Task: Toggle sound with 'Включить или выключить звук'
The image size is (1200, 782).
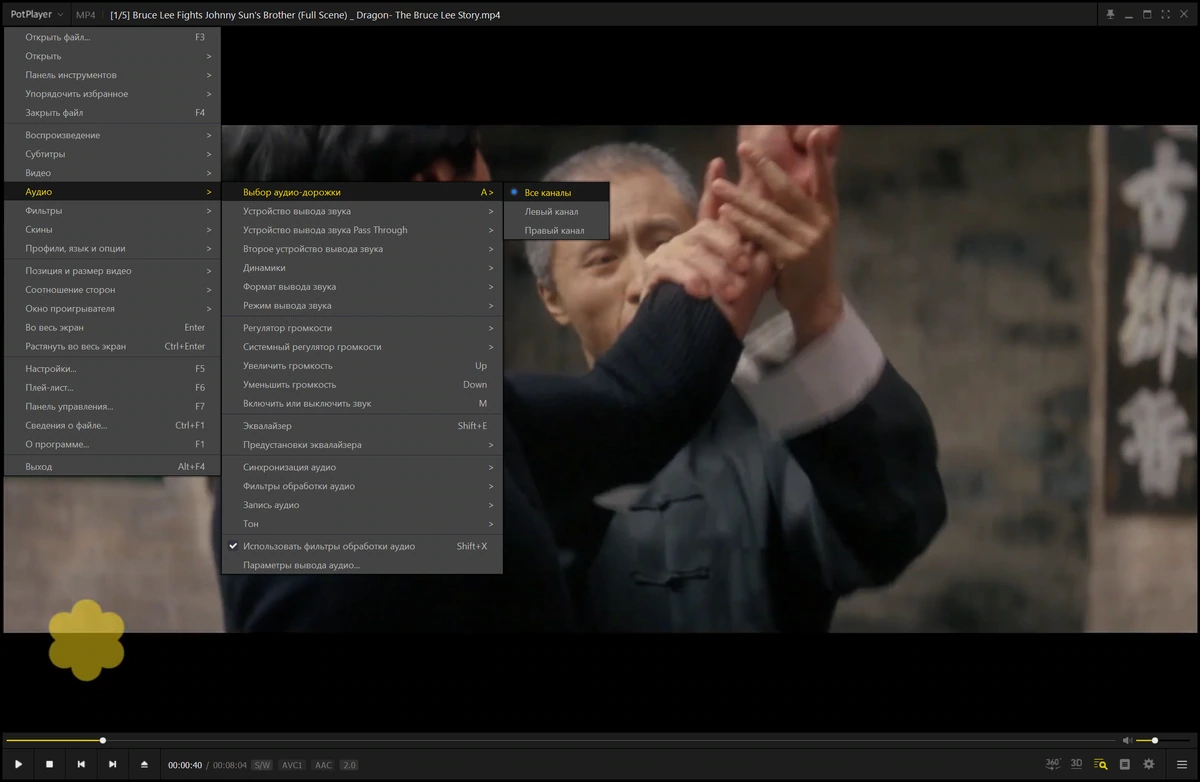Action: click(x=362, y=403)
